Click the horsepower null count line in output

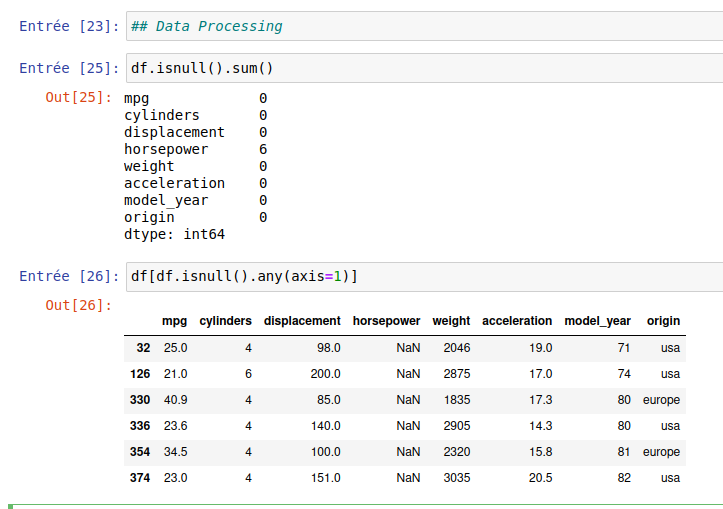pos(195,149)
